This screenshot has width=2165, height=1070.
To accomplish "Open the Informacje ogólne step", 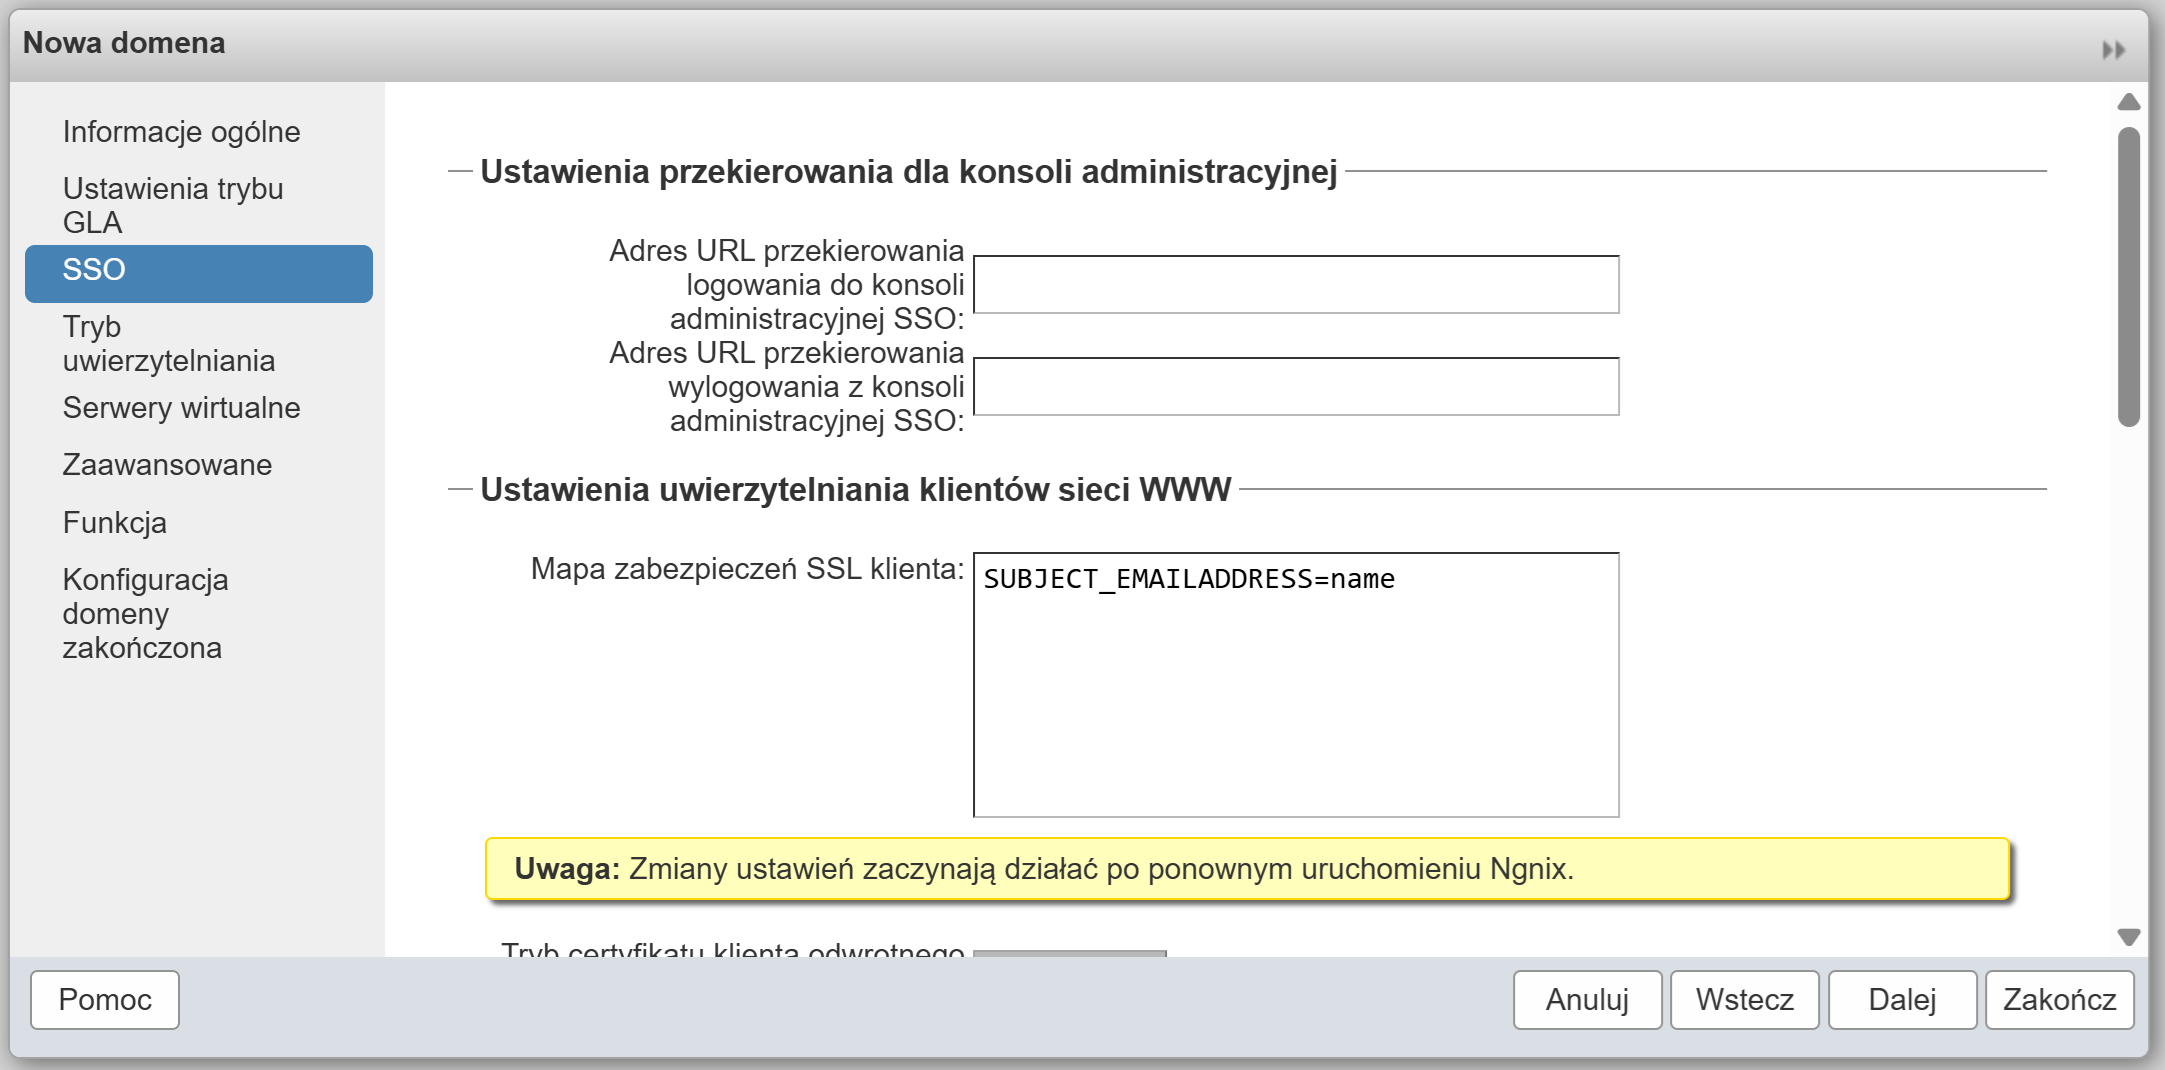I will coord(181,132).
